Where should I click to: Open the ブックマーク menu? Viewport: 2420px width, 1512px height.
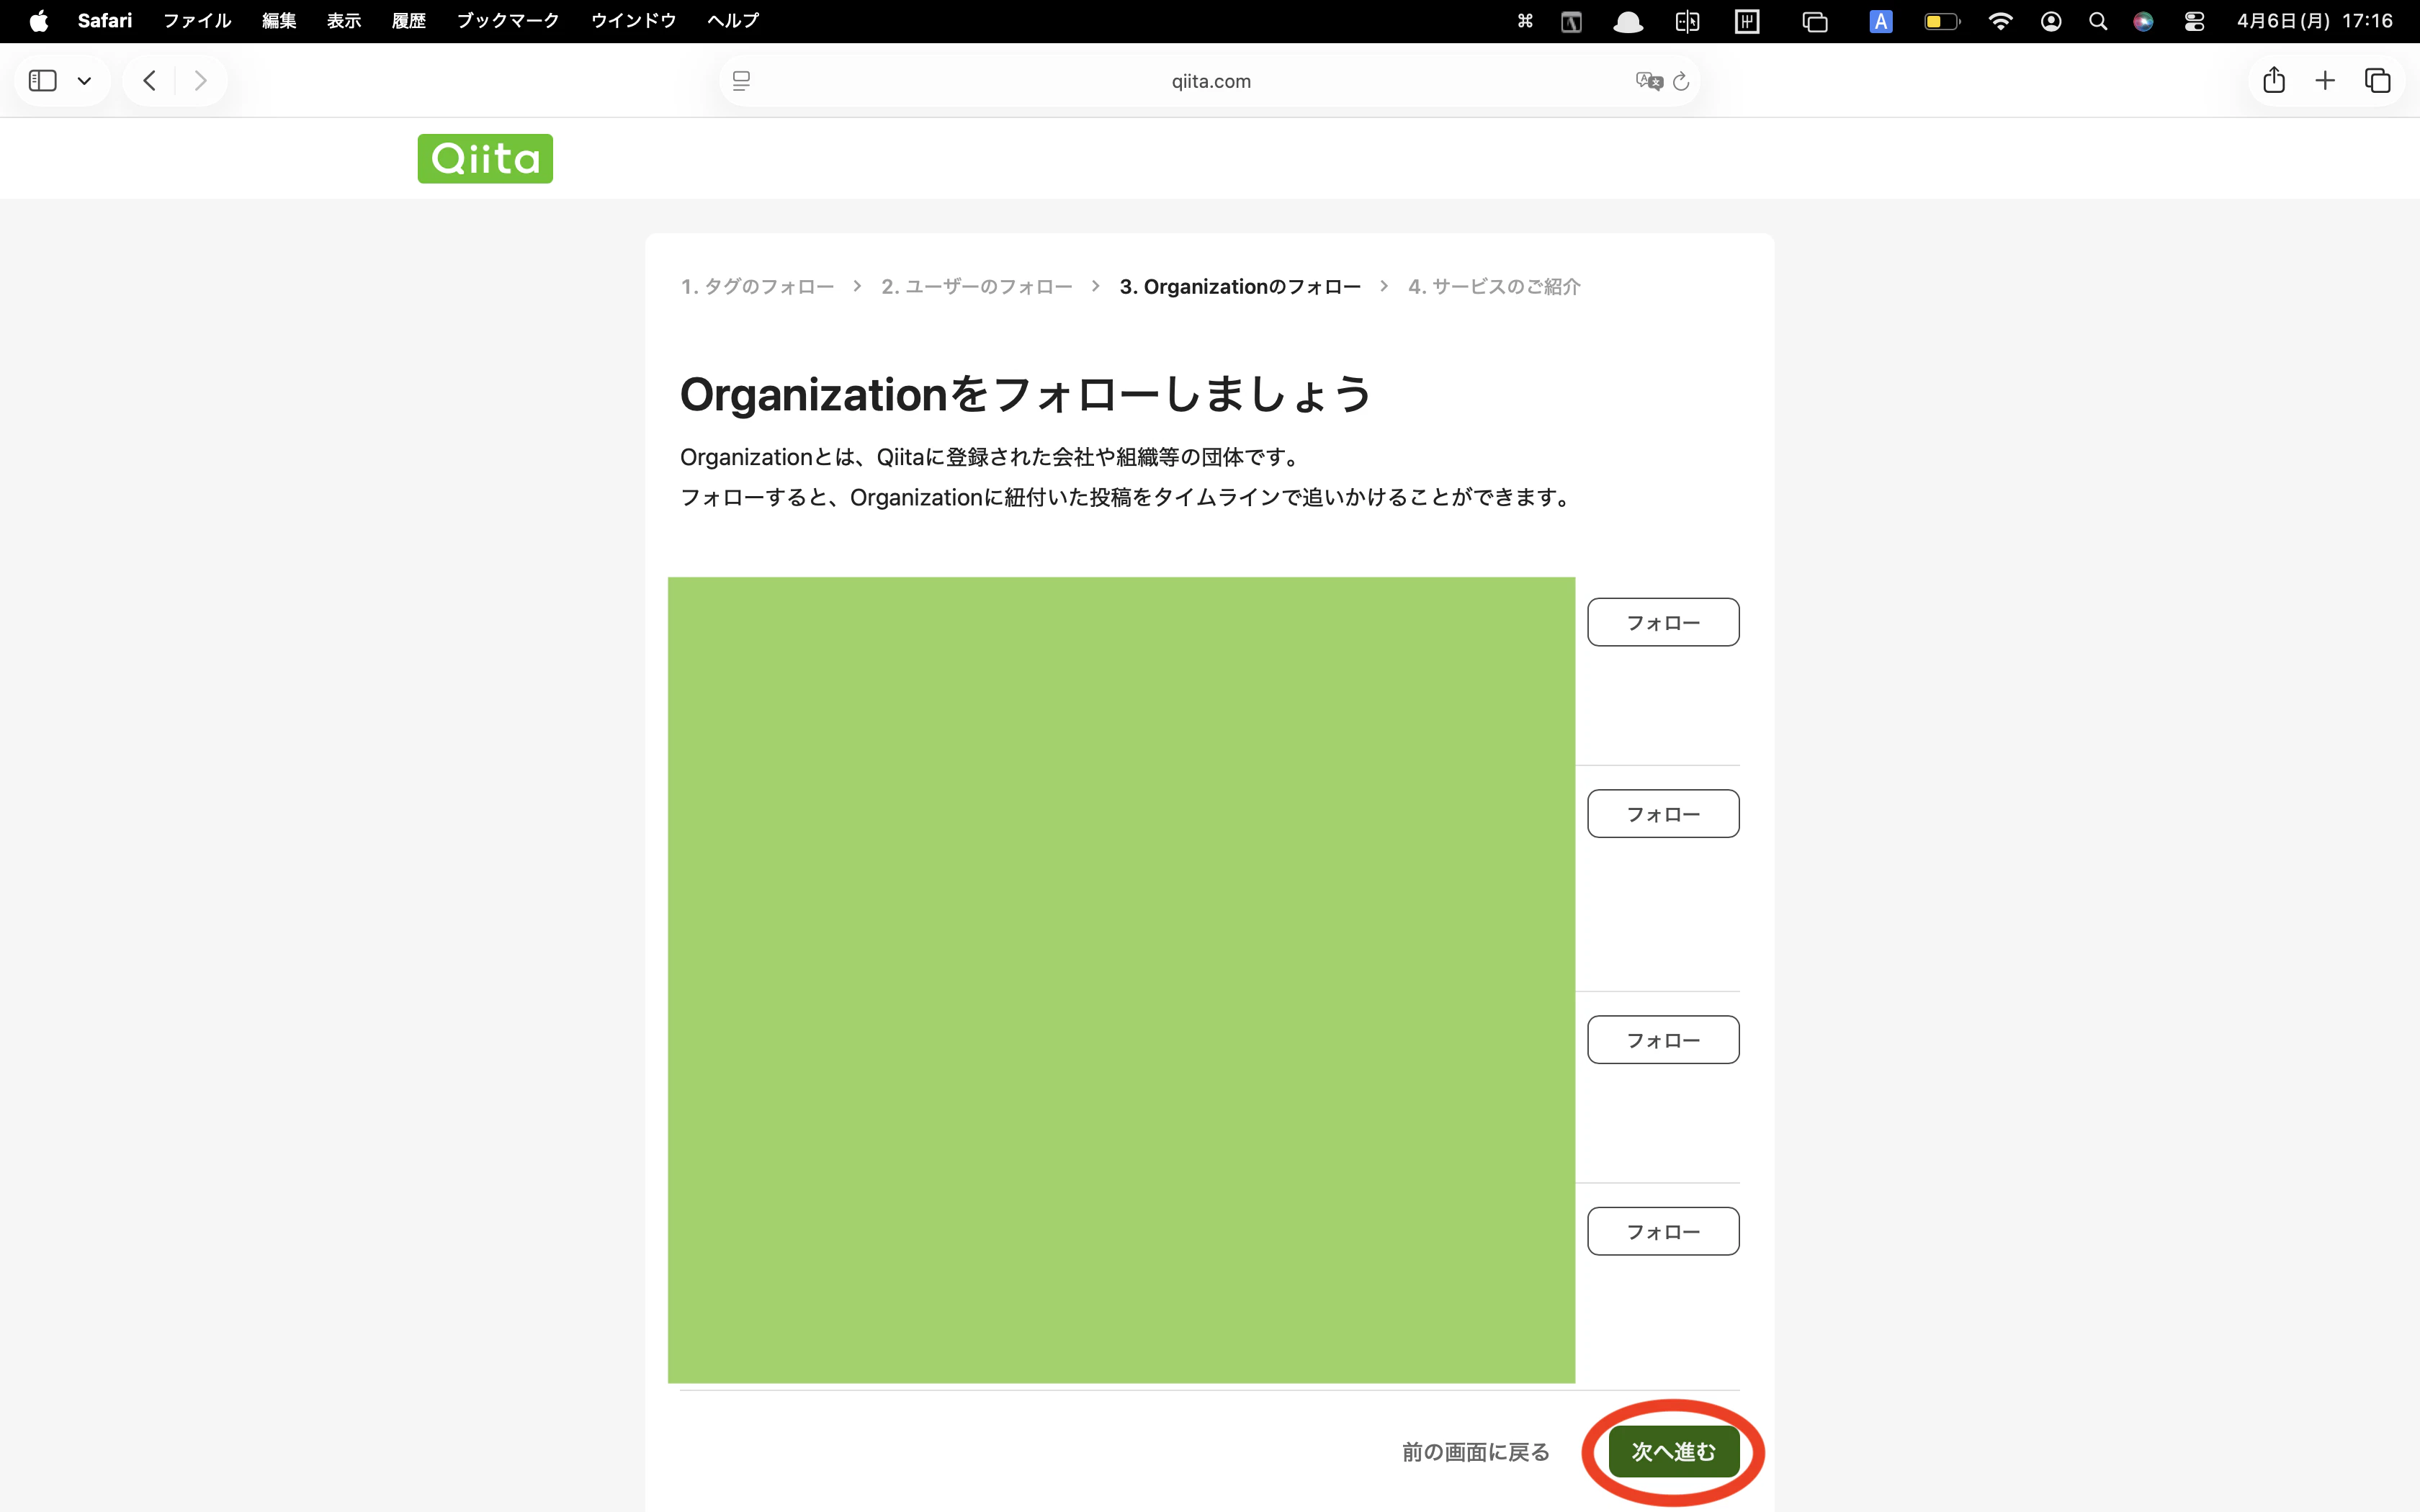click(508, 21)
